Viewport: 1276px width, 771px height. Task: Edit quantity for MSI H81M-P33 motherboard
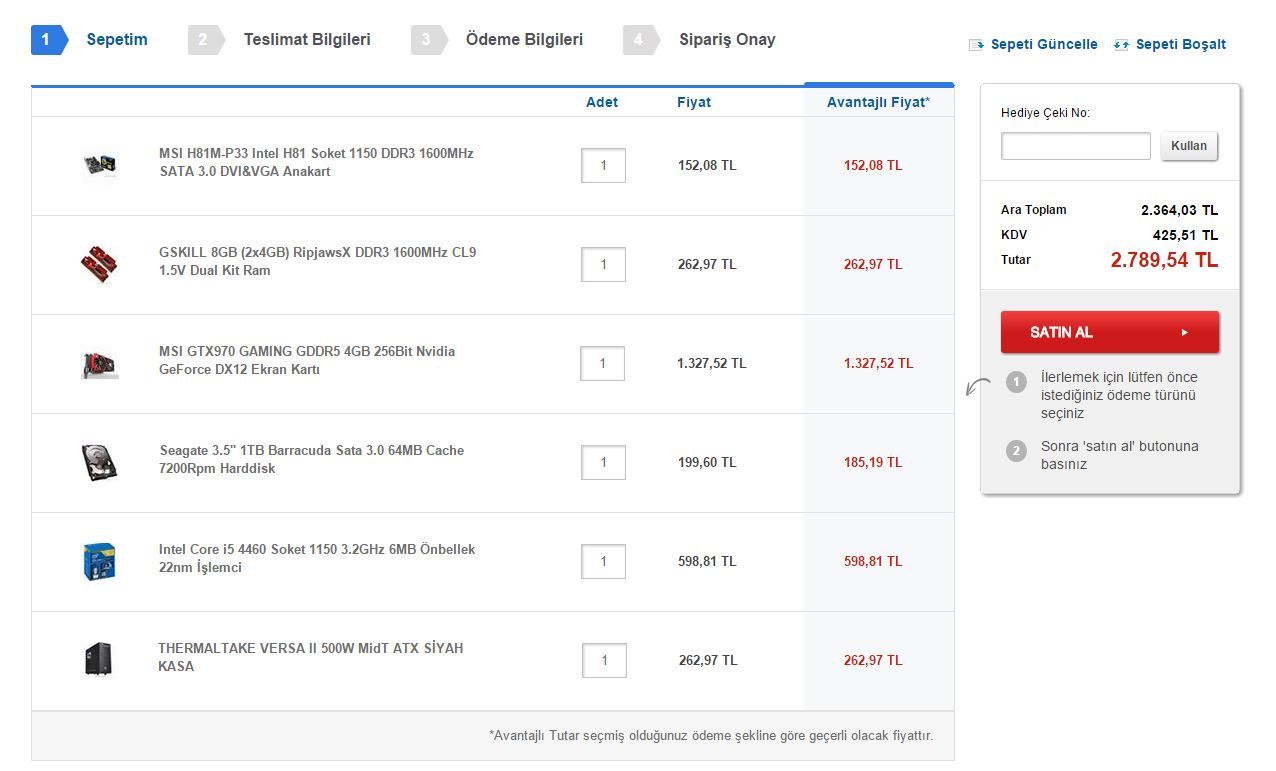coord(603,166)
